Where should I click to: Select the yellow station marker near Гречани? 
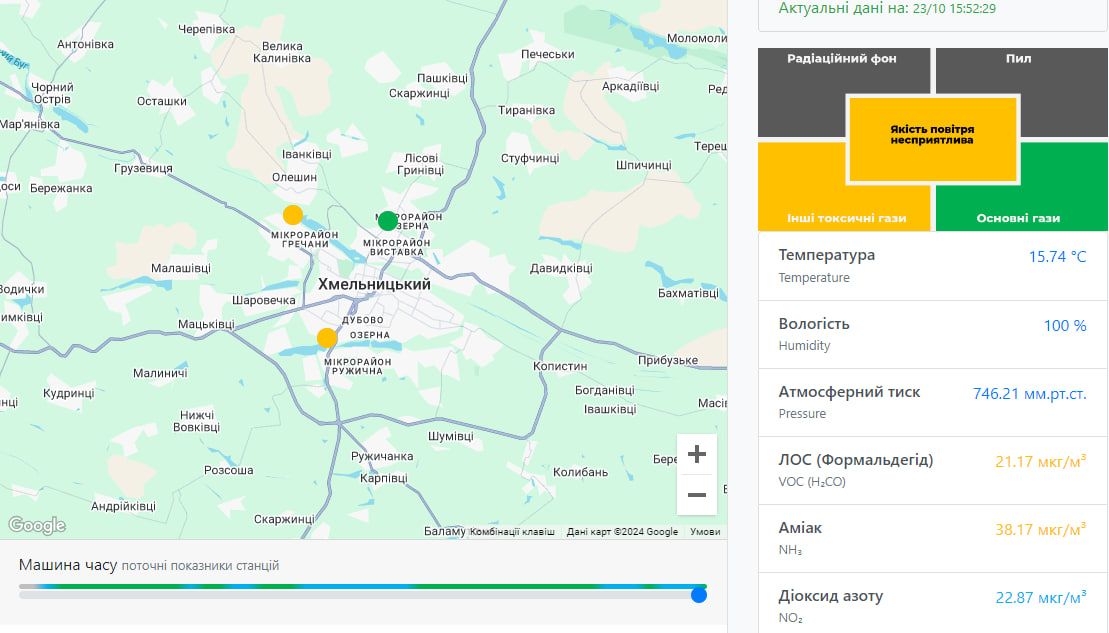tap(293, 215)
